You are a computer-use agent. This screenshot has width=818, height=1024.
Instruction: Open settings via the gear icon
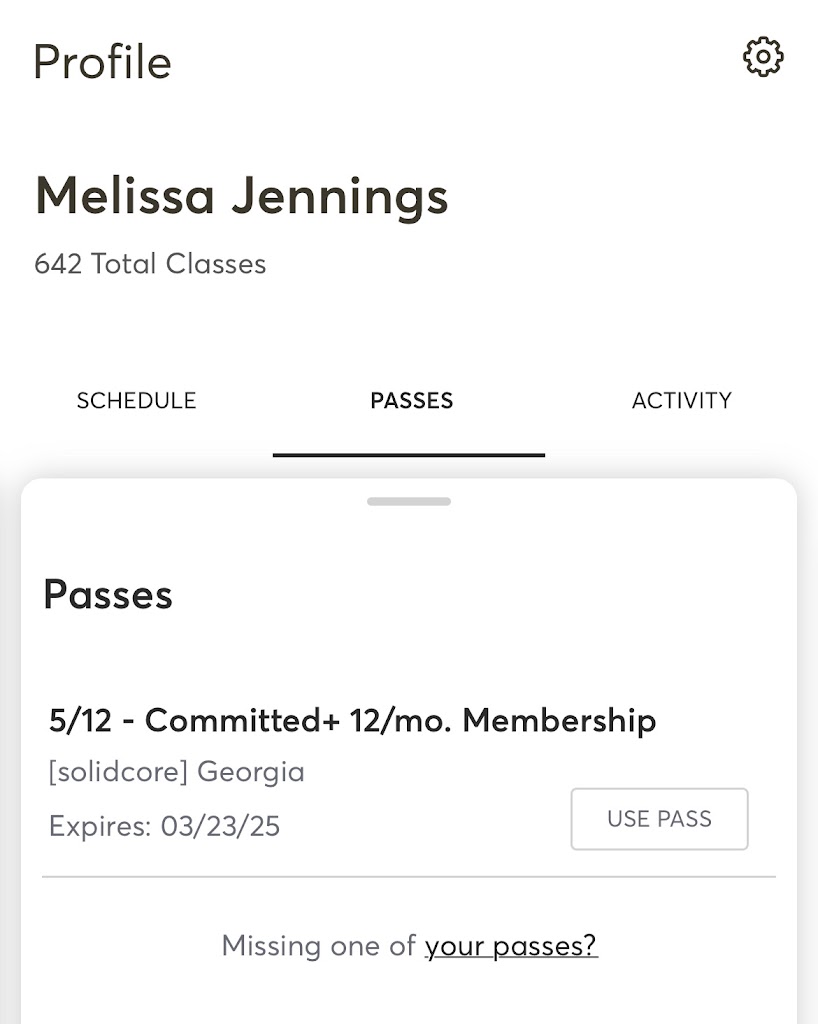pyautogui.click(x=763, y=57)
